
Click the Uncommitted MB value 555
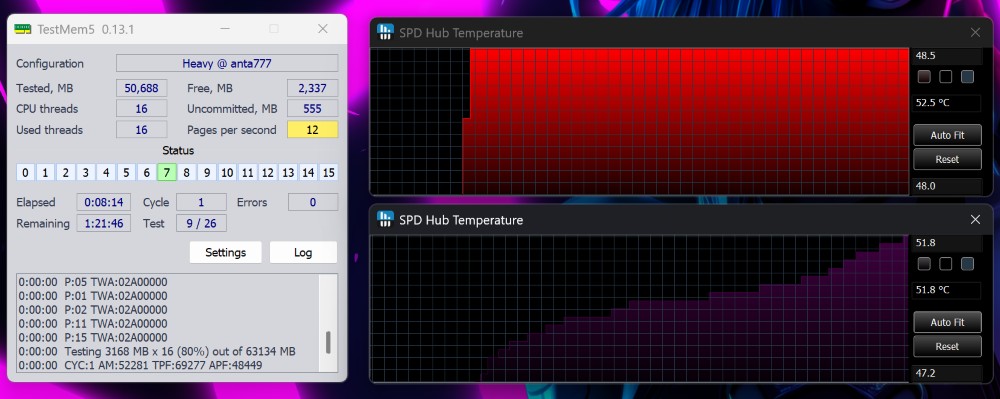point(312,108)
